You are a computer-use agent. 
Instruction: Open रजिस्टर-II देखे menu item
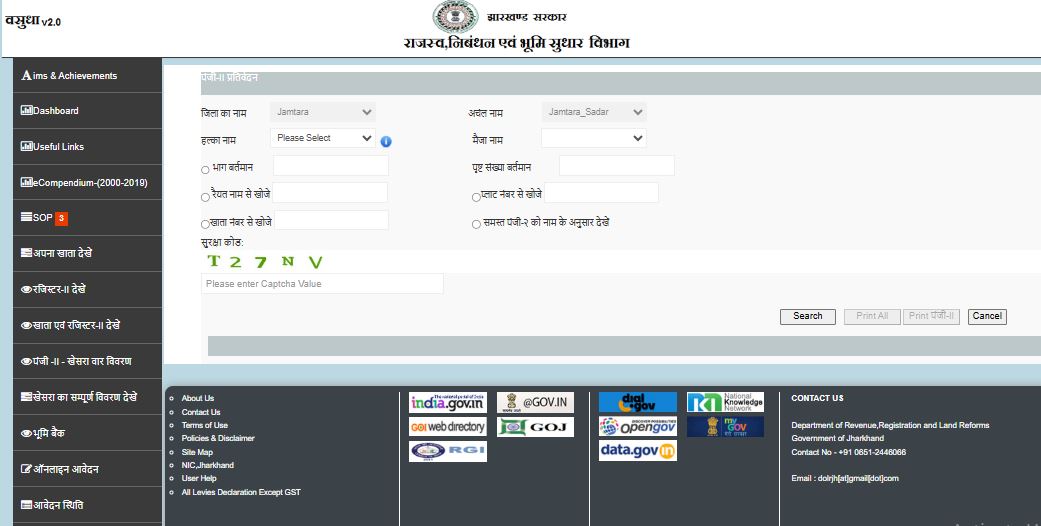87,290
